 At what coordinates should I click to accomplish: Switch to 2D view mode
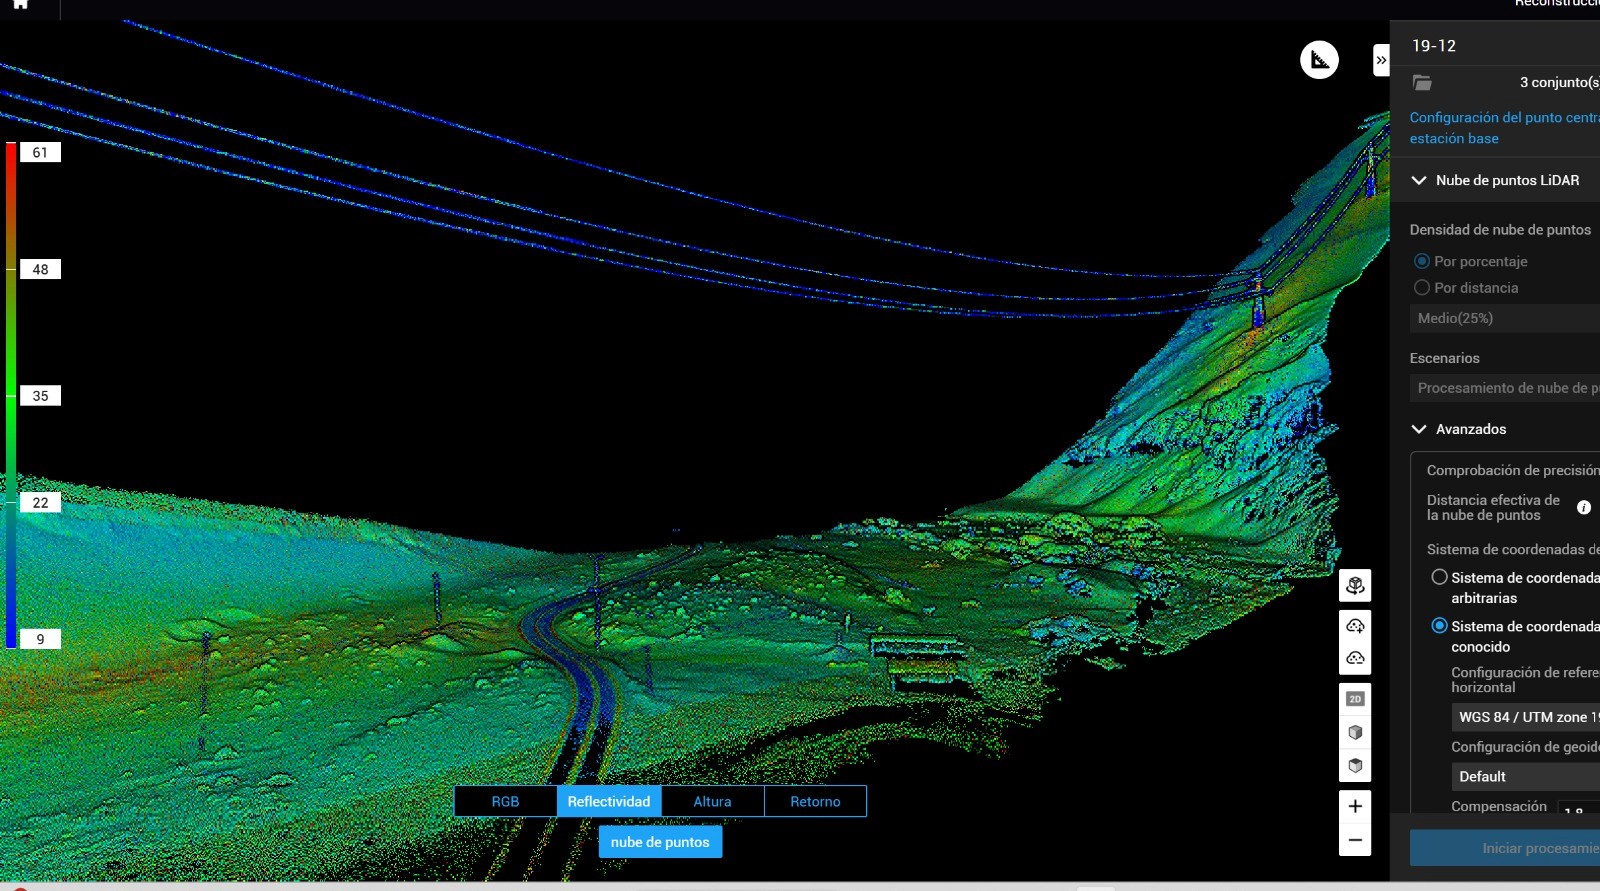click(1355, 699)
